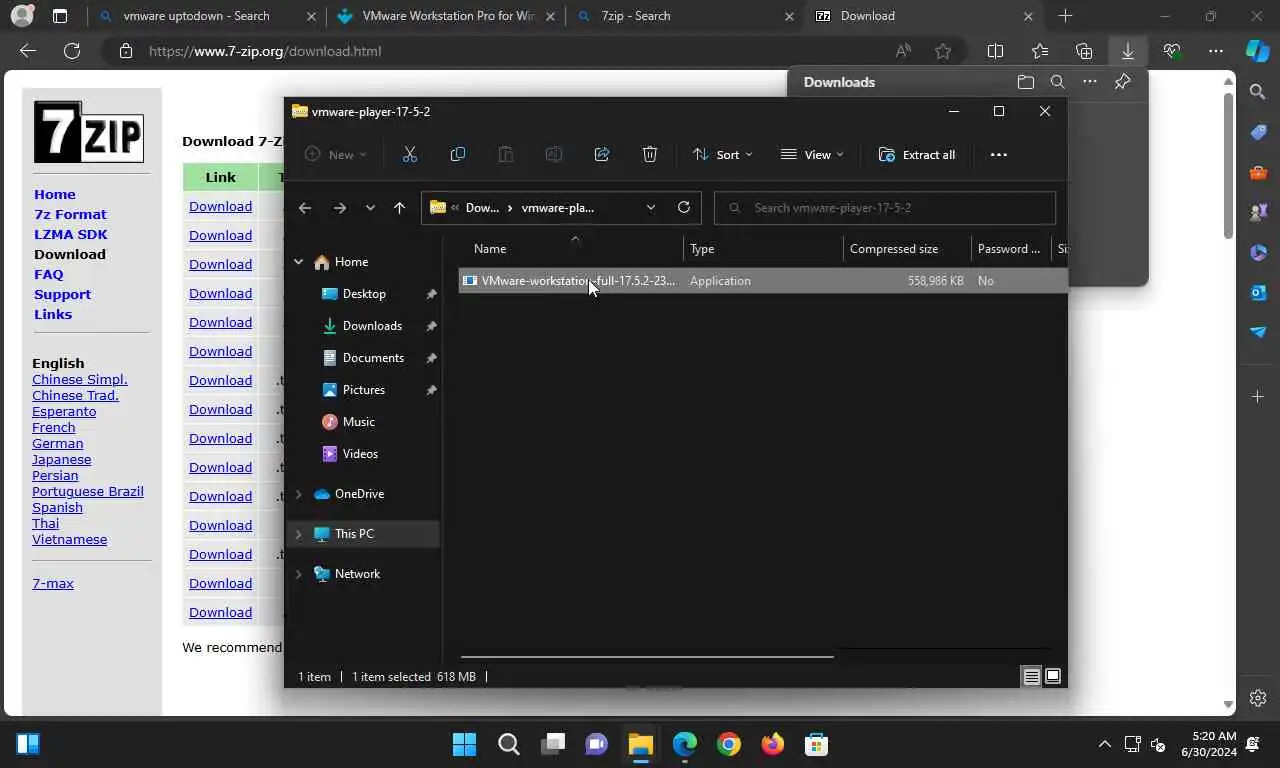Viewport: 1280px width, 768px height.
Task: Open recent locations chevron in Explorer
Action: pyautogui.click(x=370, y=208)
